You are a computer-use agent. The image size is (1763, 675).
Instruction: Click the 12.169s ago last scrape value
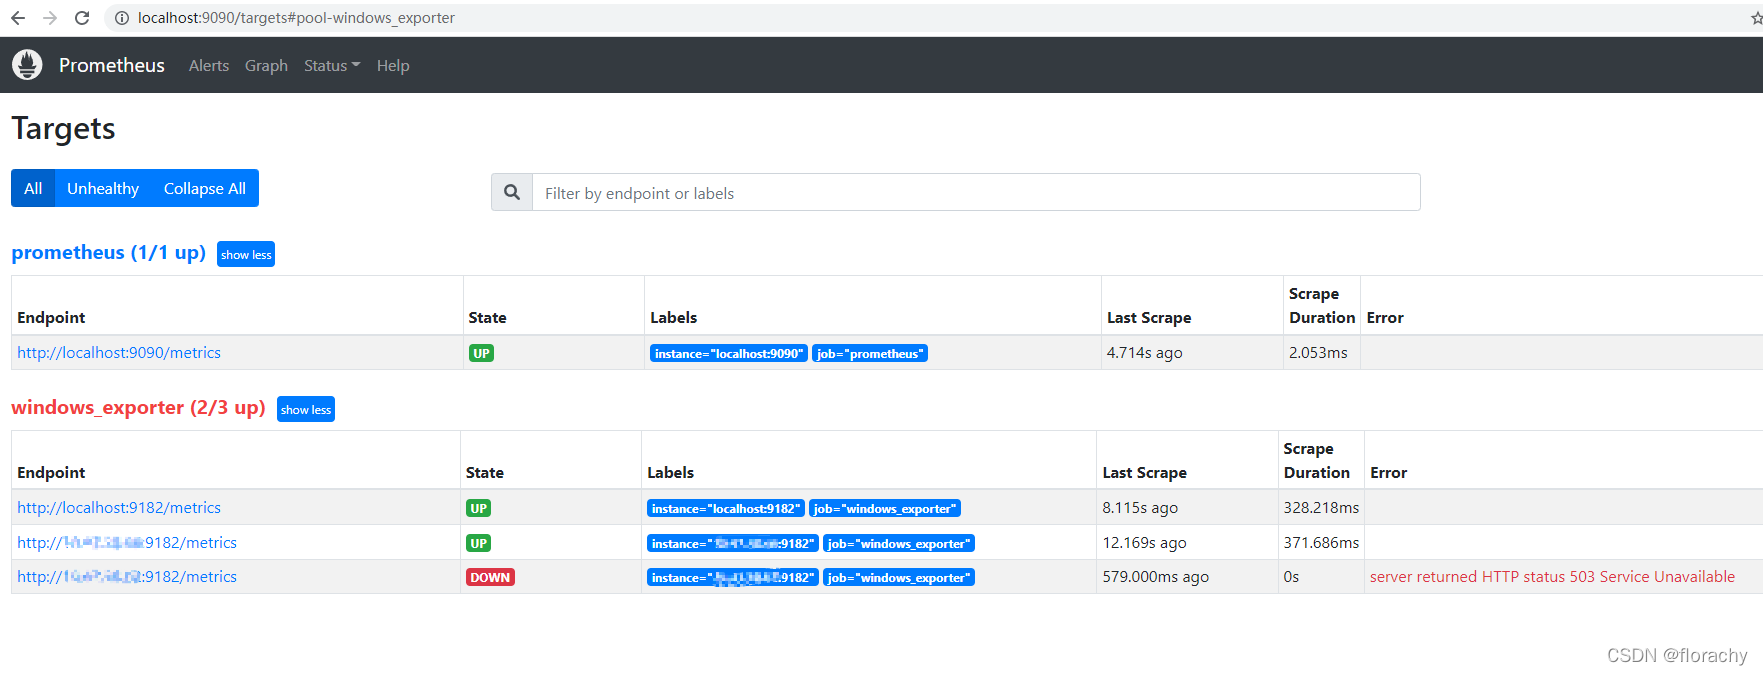click(1144, 542)
